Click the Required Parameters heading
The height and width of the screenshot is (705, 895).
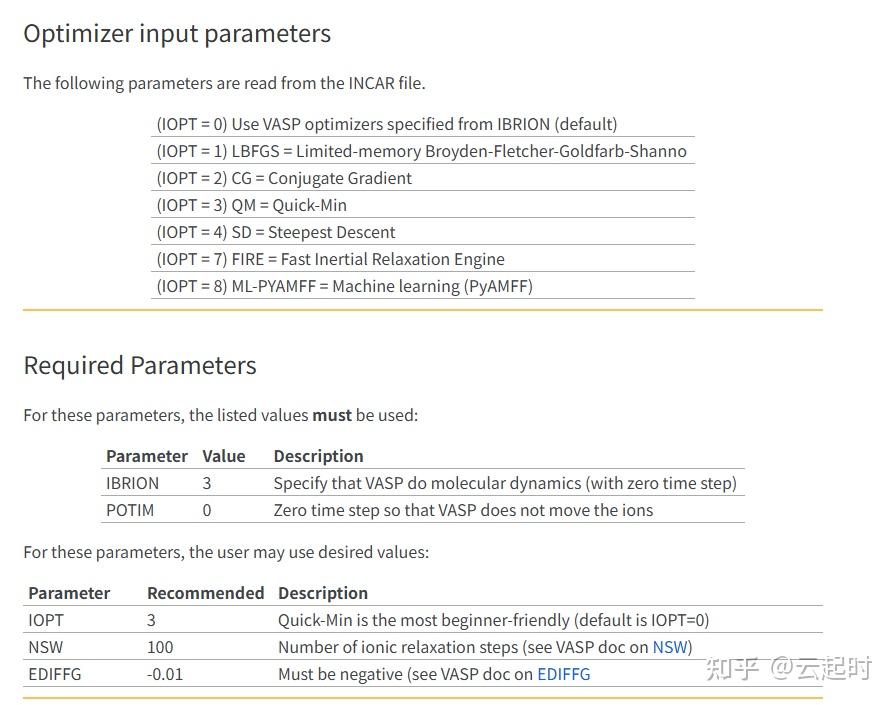tap(140, 366)
